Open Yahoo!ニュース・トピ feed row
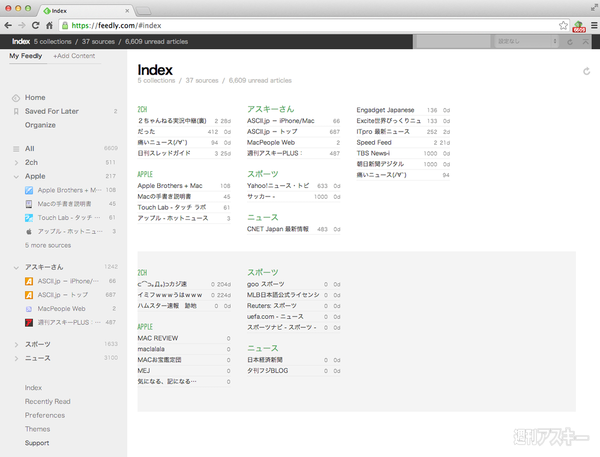 [293, 186]
